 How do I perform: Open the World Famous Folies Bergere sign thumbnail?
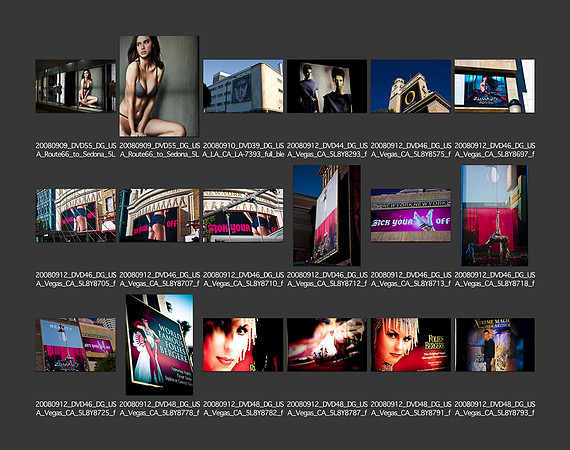[159, 345]
